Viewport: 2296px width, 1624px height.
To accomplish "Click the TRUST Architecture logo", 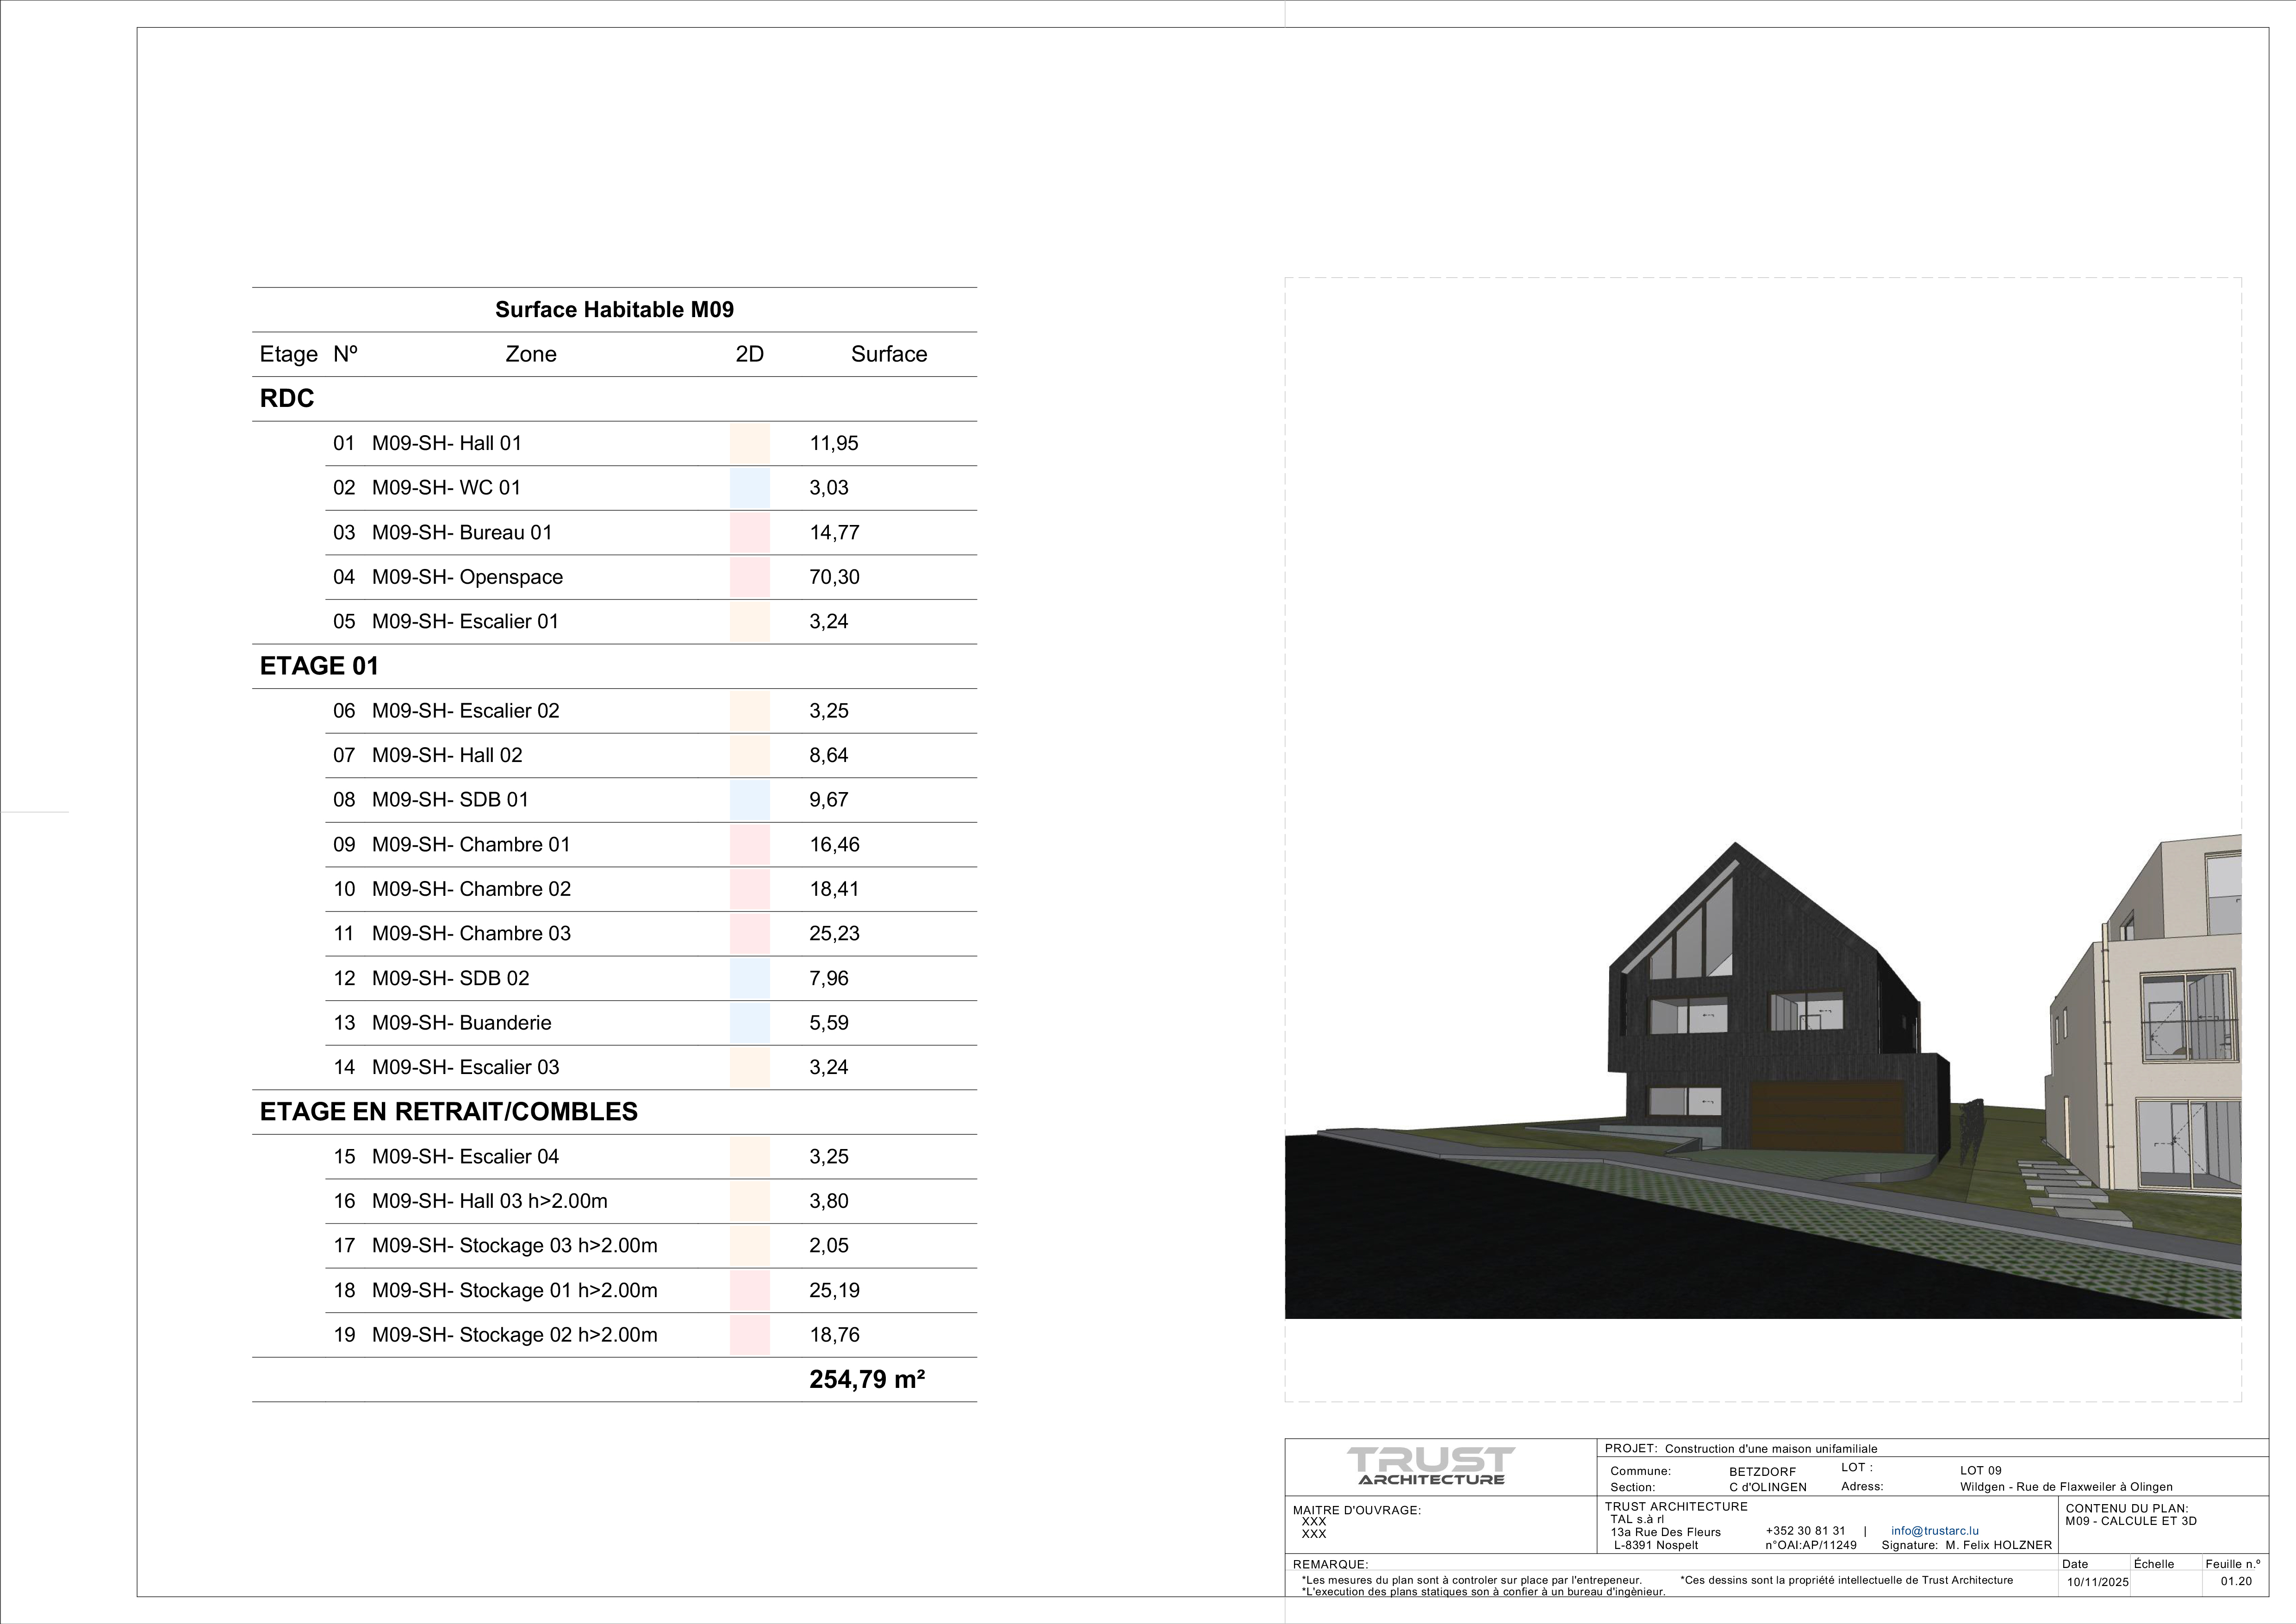I will point(1430,1466).
